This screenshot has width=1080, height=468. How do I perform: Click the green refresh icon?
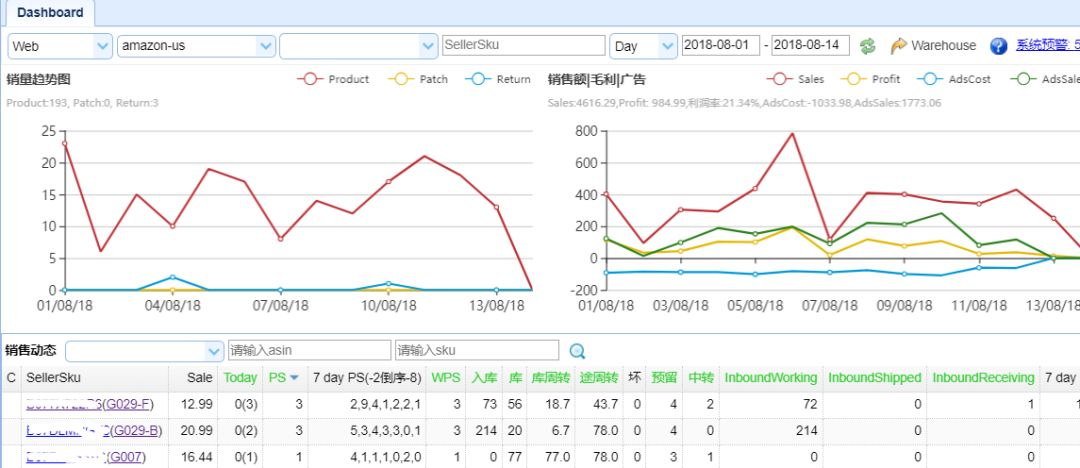(867, 46)
